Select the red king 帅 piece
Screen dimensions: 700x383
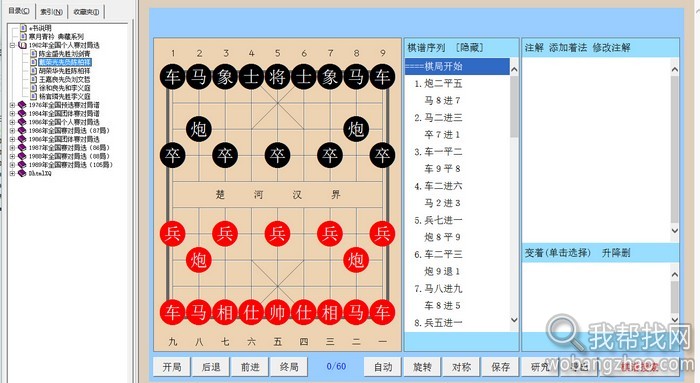pos(277,312)
